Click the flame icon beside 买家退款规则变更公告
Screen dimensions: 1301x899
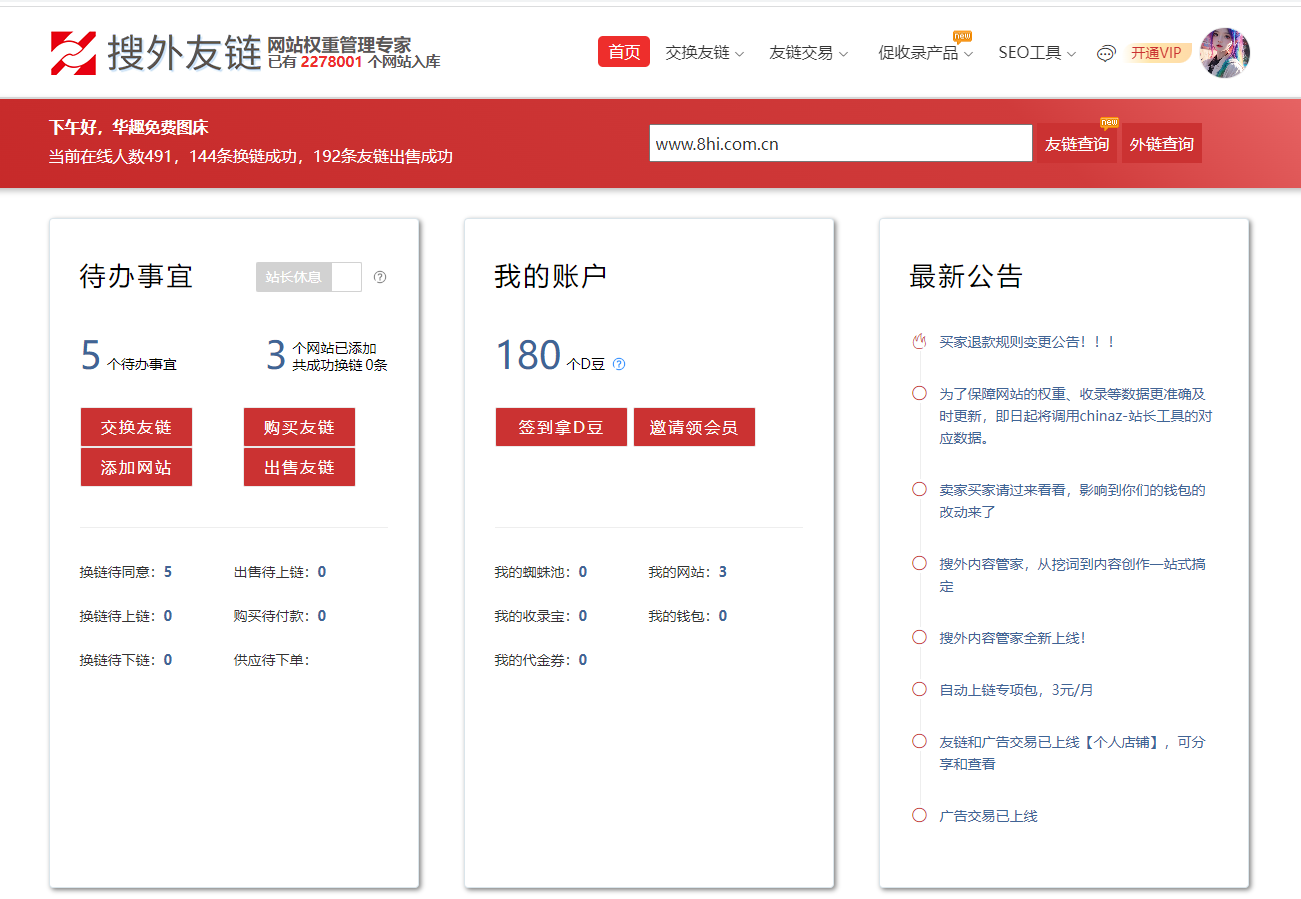[919, 342]
